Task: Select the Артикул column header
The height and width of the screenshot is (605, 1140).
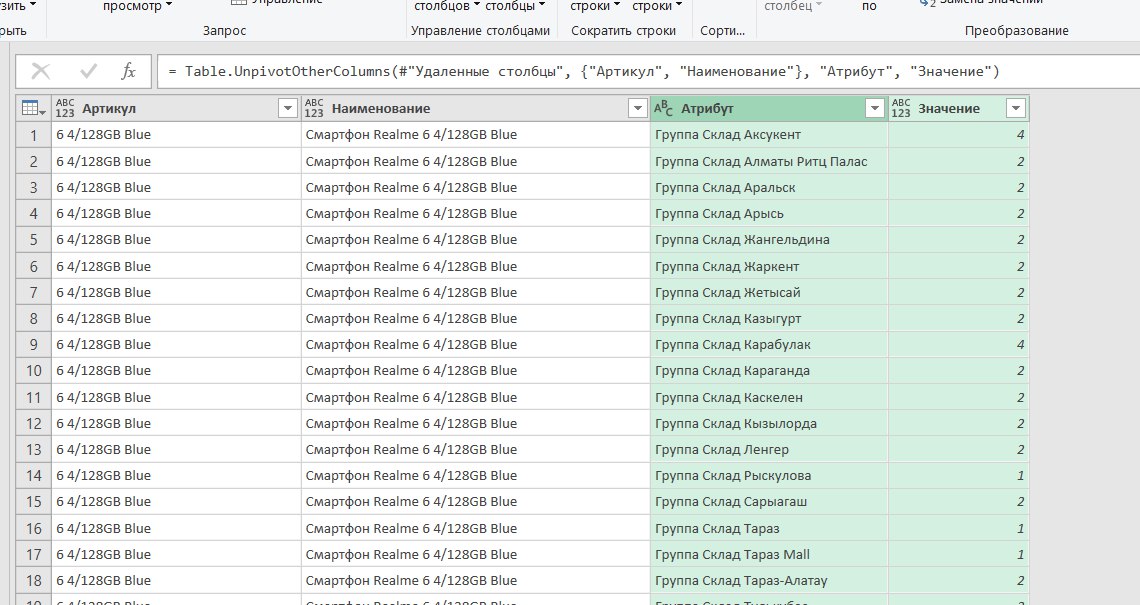Action: tap(176, 108)
